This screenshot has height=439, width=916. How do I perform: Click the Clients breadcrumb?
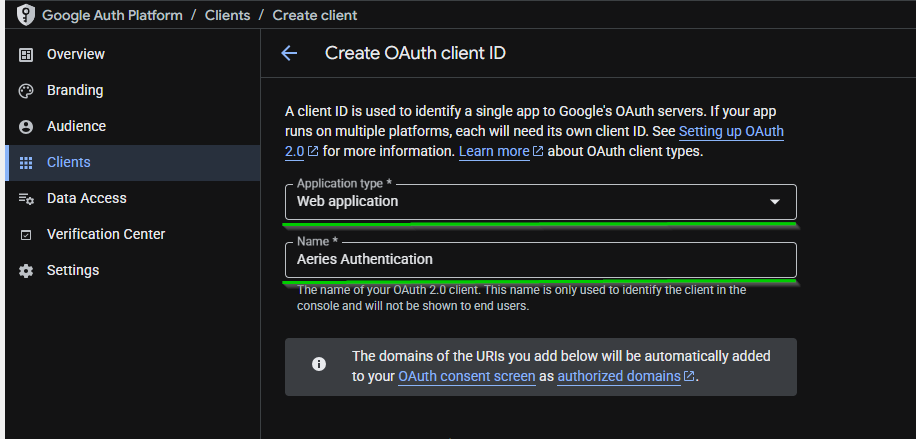[x=227, y=16]
